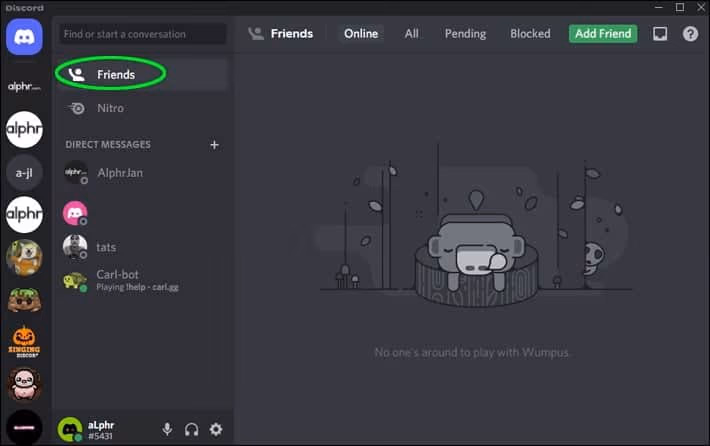Screen dimensions: 710x446
Task: Open the Inbox icon
Action: 660,34
